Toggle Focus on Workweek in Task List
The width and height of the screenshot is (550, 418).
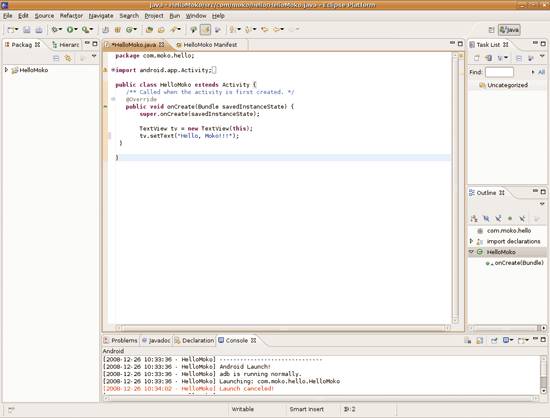[531, 58]
